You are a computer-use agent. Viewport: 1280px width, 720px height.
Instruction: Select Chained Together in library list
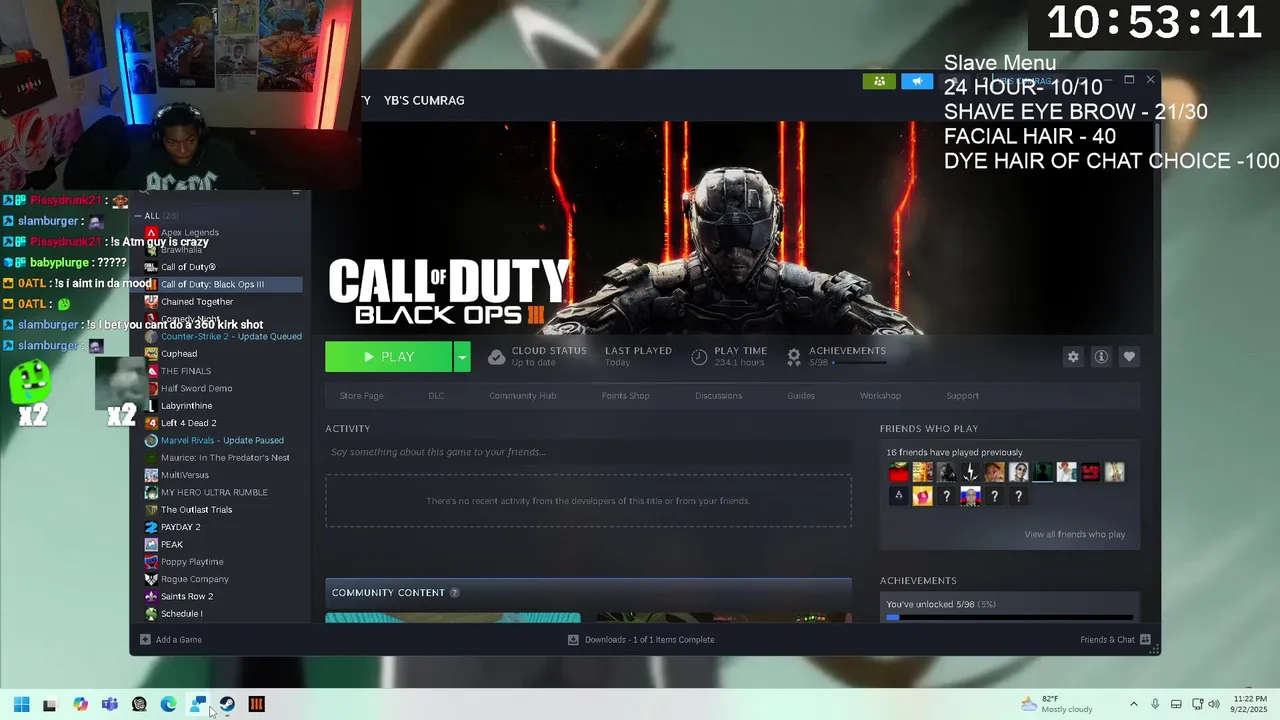click(x=218, y=302)
